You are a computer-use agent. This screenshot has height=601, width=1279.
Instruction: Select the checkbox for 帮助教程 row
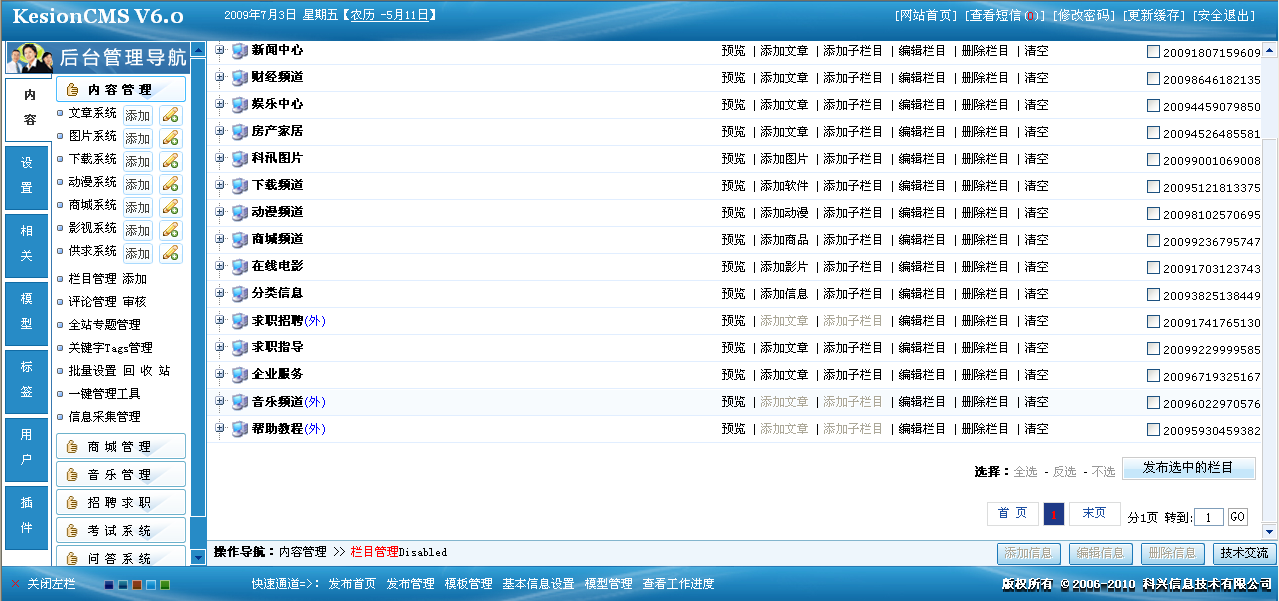click(x=1154, y=430)
